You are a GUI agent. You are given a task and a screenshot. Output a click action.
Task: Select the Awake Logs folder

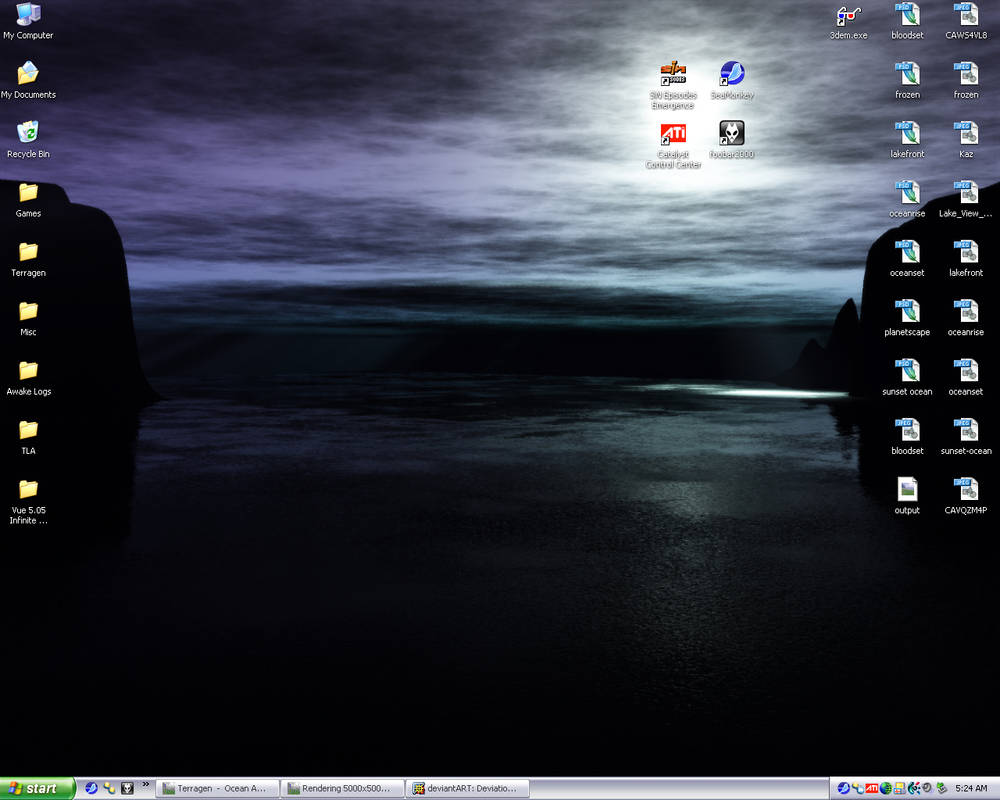point(28,377)
